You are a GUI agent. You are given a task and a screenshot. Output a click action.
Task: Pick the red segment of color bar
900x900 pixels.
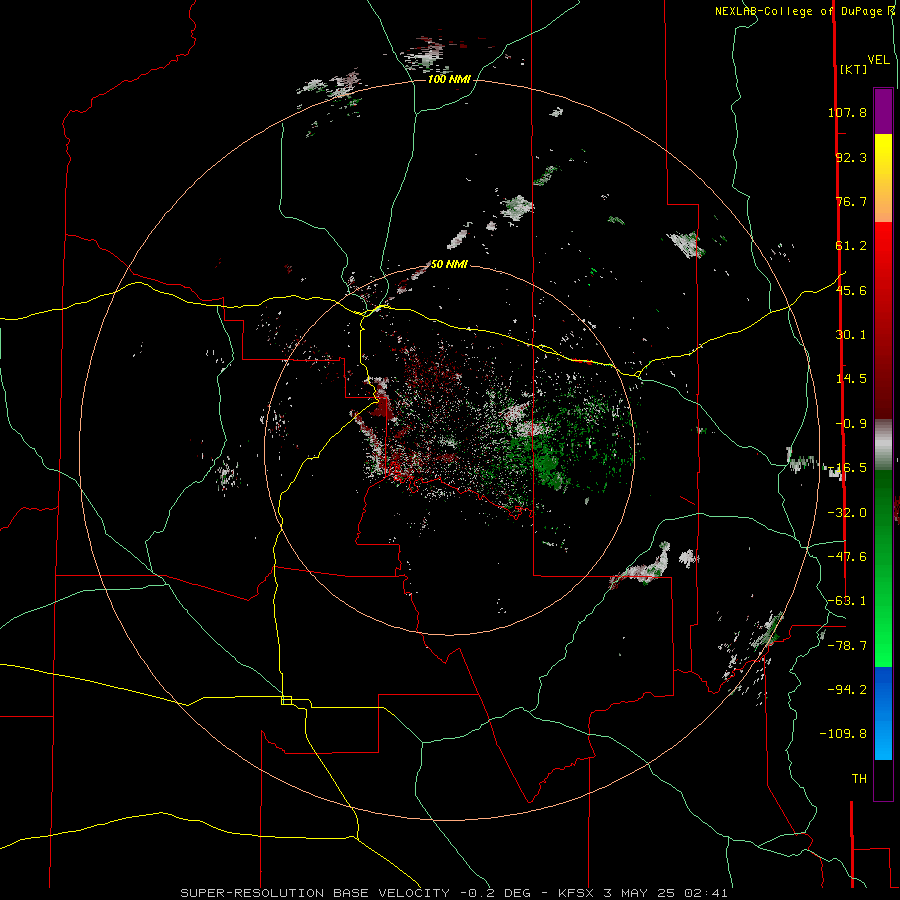(x=883, y=320)
